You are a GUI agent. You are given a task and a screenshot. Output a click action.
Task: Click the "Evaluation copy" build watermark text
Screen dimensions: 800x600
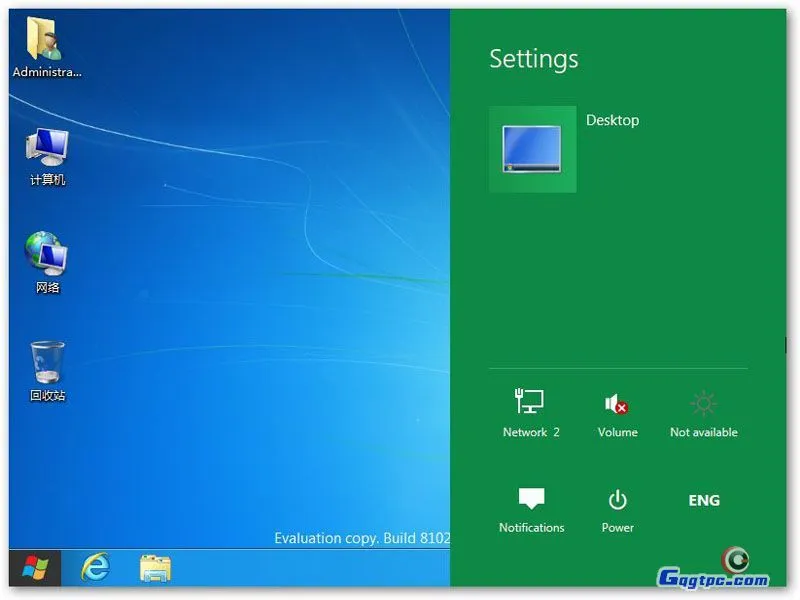[362, 538]
